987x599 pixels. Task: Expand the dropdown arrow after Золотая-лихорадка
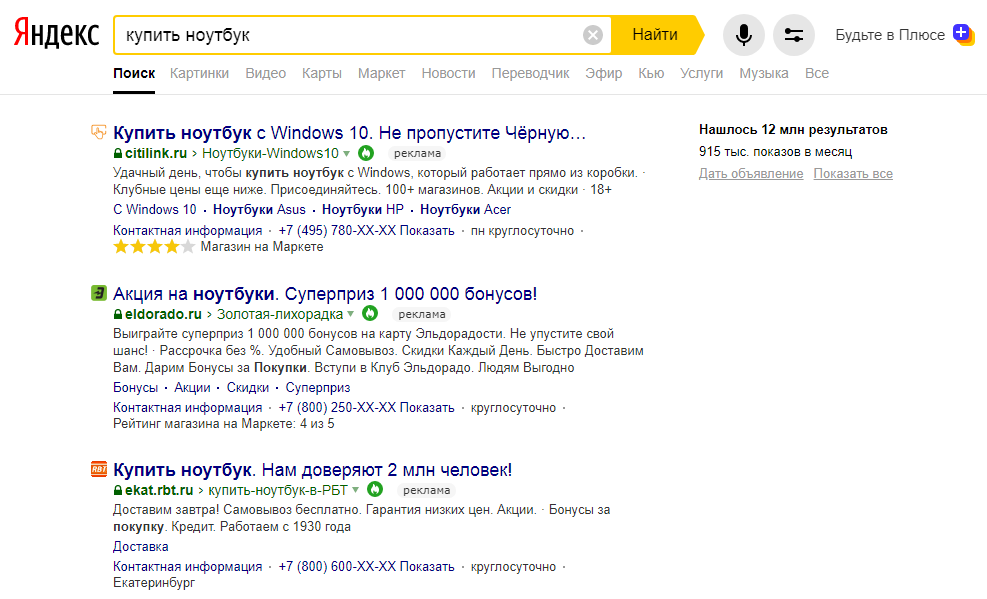[x=351, y=314]
